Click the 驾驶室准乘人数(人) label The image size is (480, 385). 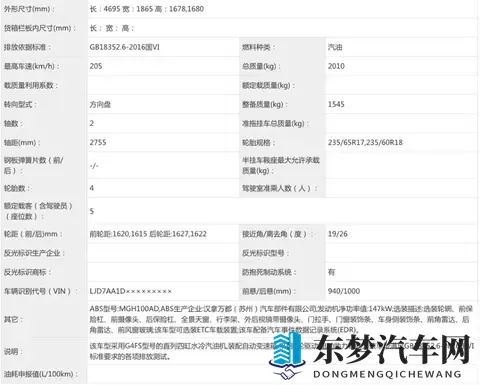(279, 188)
